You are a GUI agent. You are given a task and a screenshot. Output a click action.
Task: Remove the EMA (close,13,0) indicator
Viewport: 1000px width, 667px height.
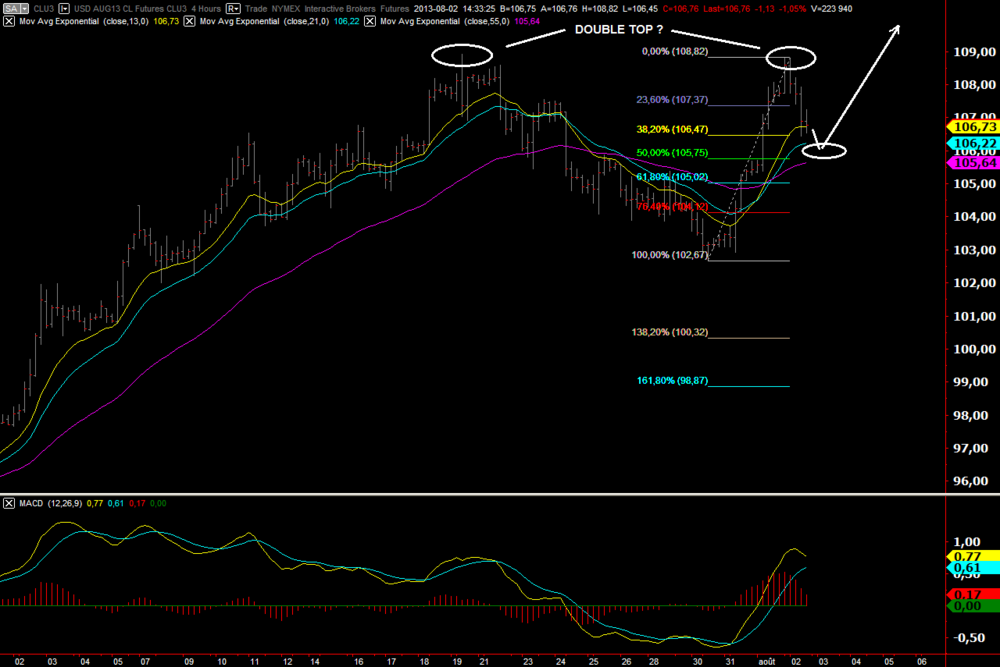[x=9, y=22]
